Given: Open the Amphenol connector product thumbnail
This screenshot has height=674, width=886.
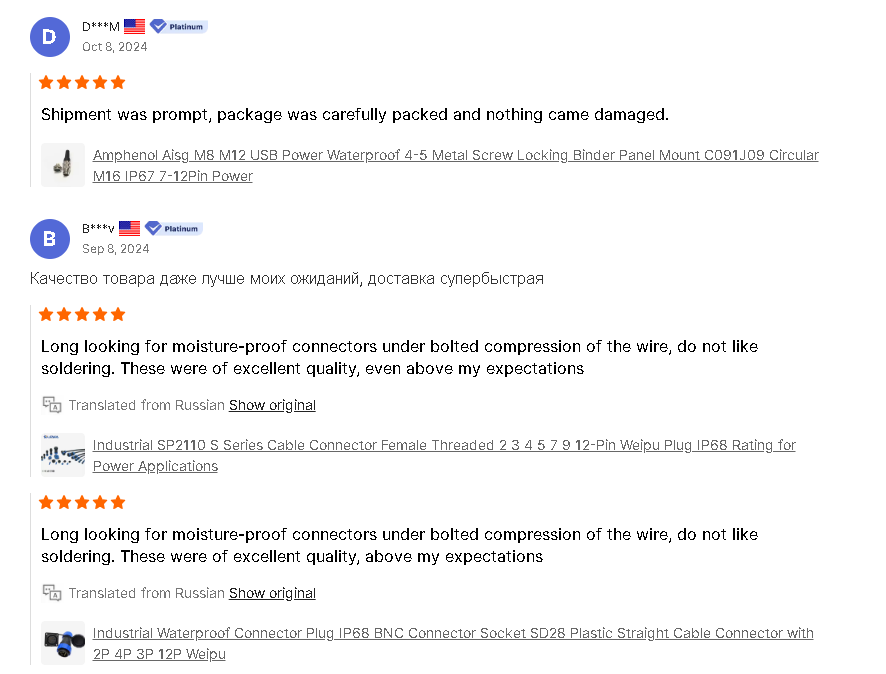Looking at the screenshot, I should point(63,165).
